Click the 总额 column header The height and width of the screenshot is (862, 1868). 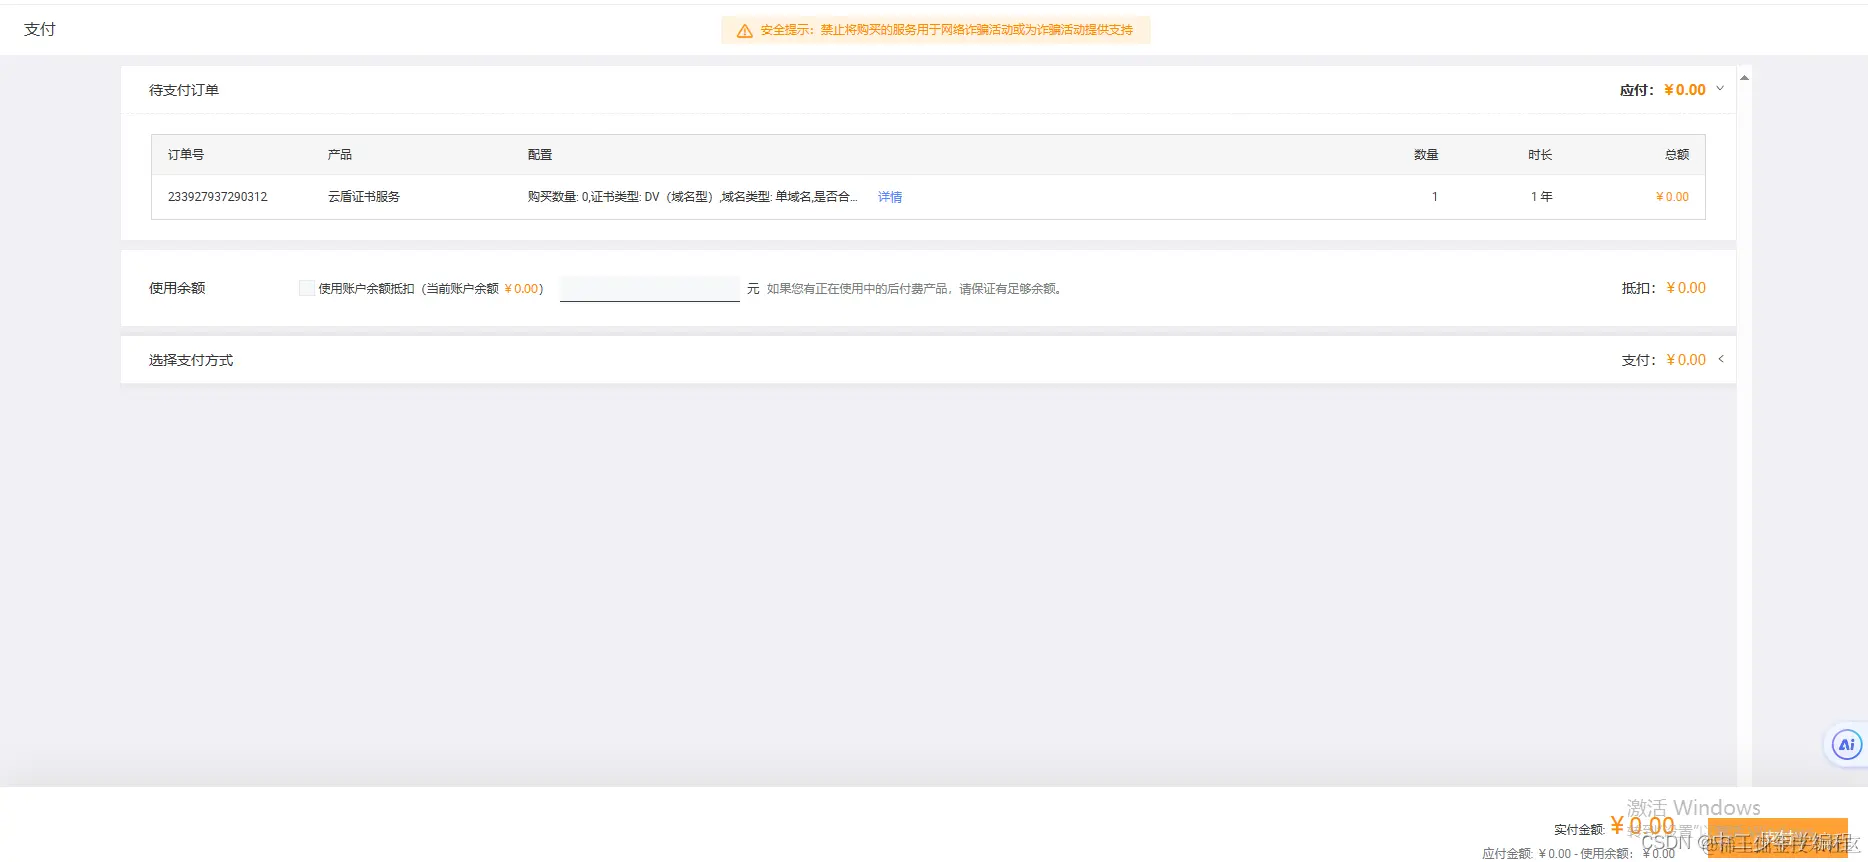(1677, 155)
